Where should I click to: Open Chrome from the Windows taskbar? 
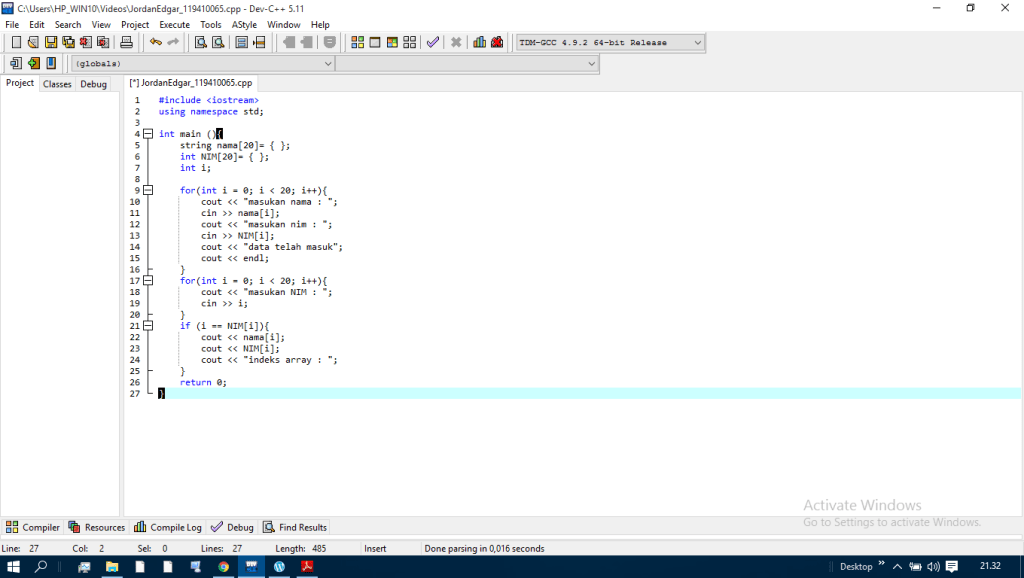223,566
